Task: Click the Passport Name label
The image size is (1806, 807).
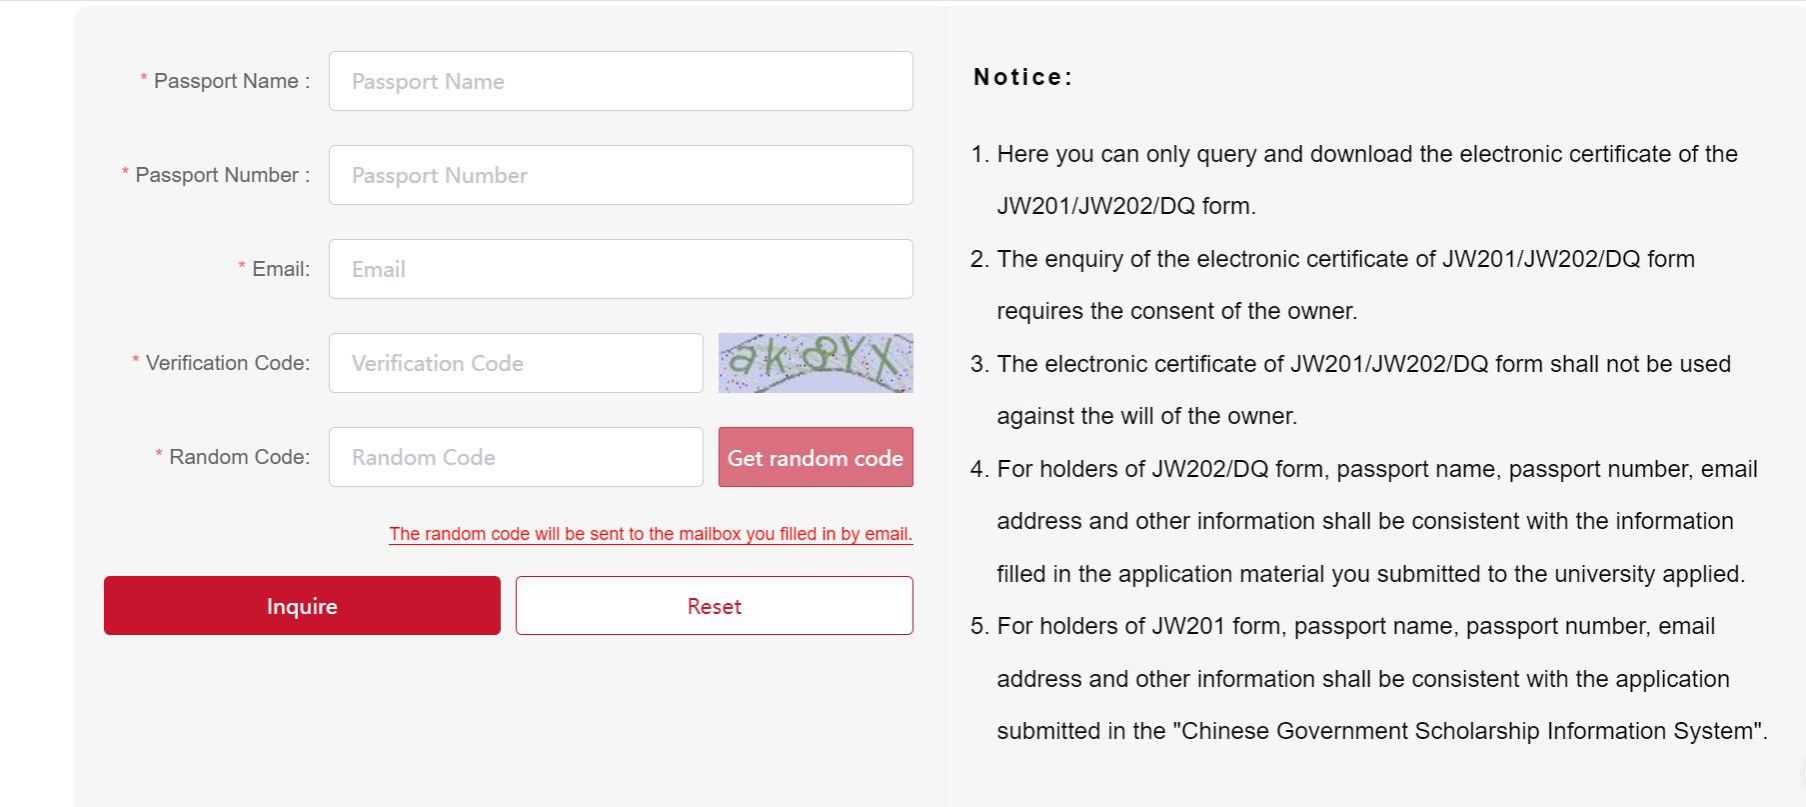Action: click(x=225, y=81)
